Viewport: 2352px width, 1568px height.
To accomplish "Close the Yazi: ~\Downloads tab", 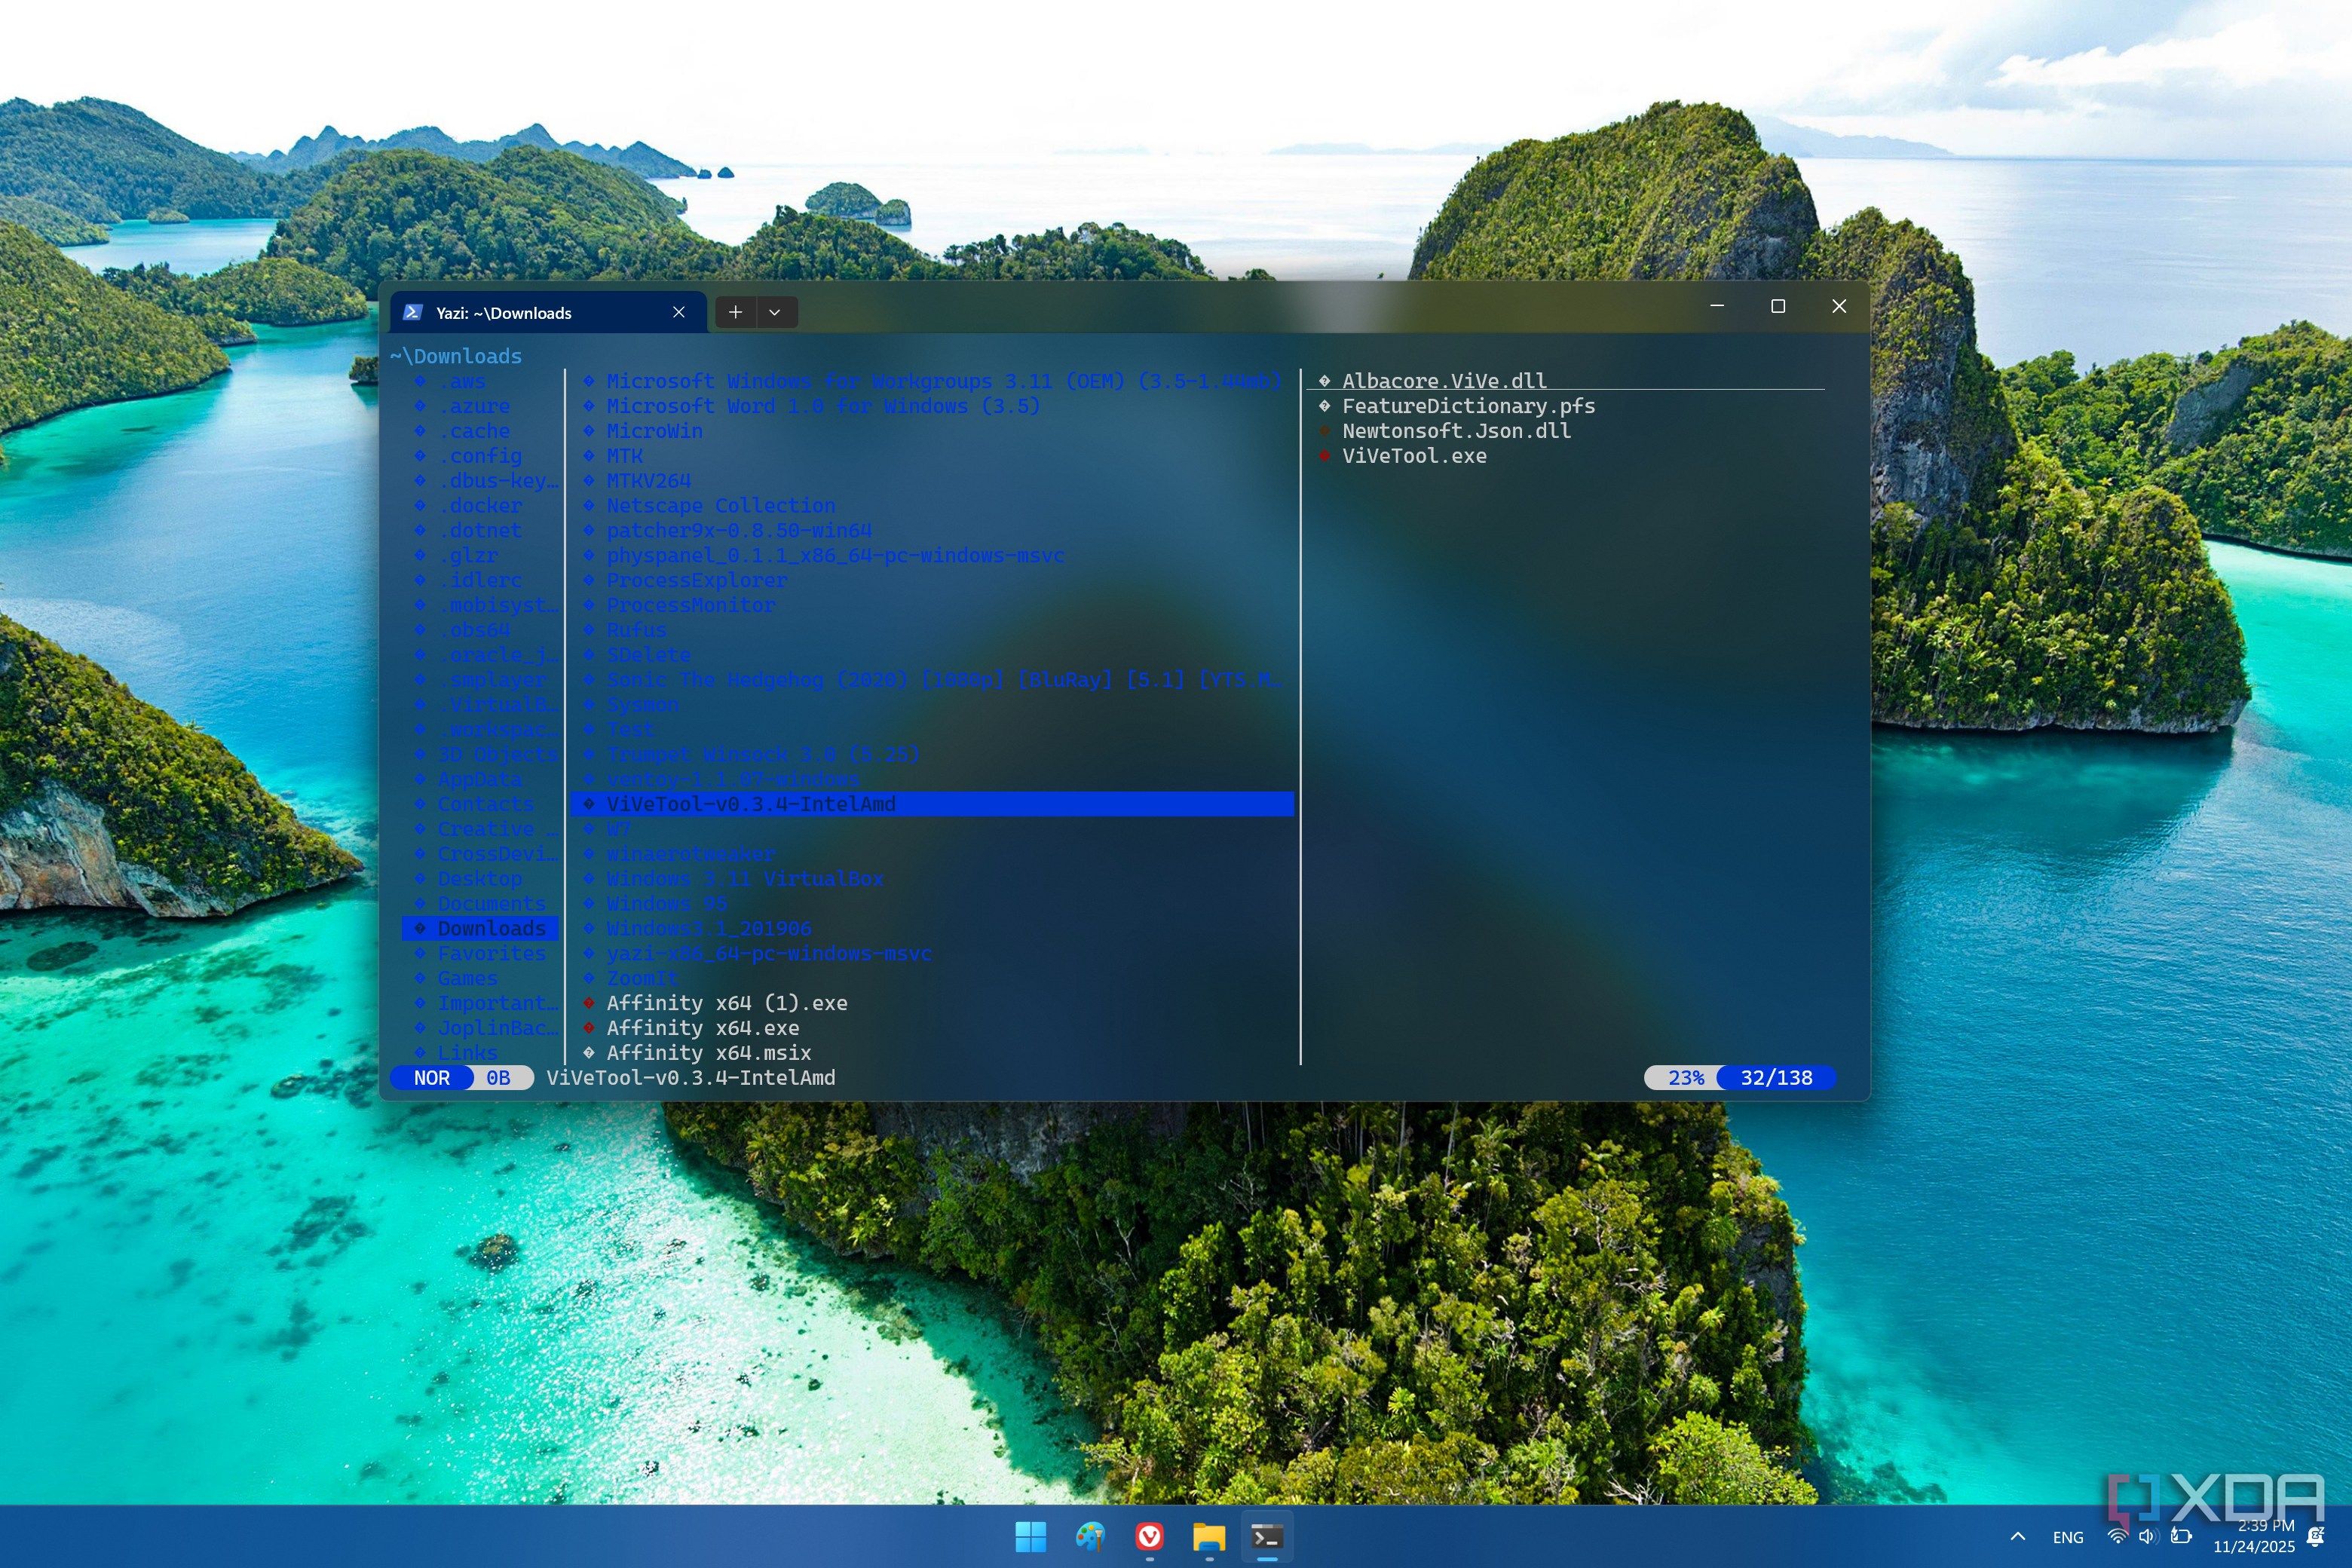I will (679, 313).
